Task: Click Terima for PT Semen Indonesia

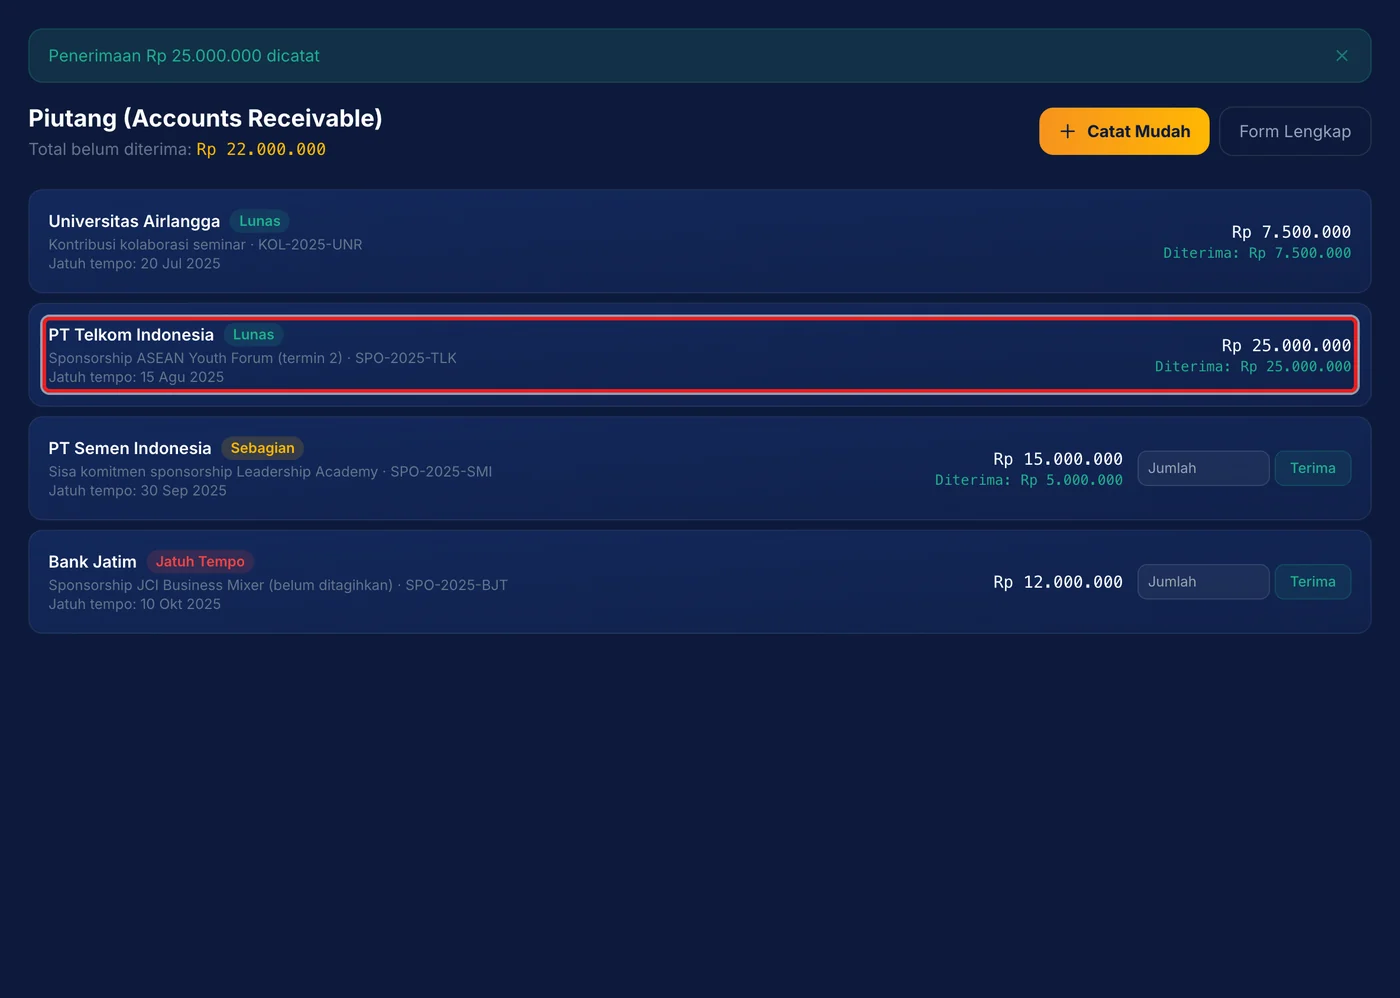Action: [1313, 468]
